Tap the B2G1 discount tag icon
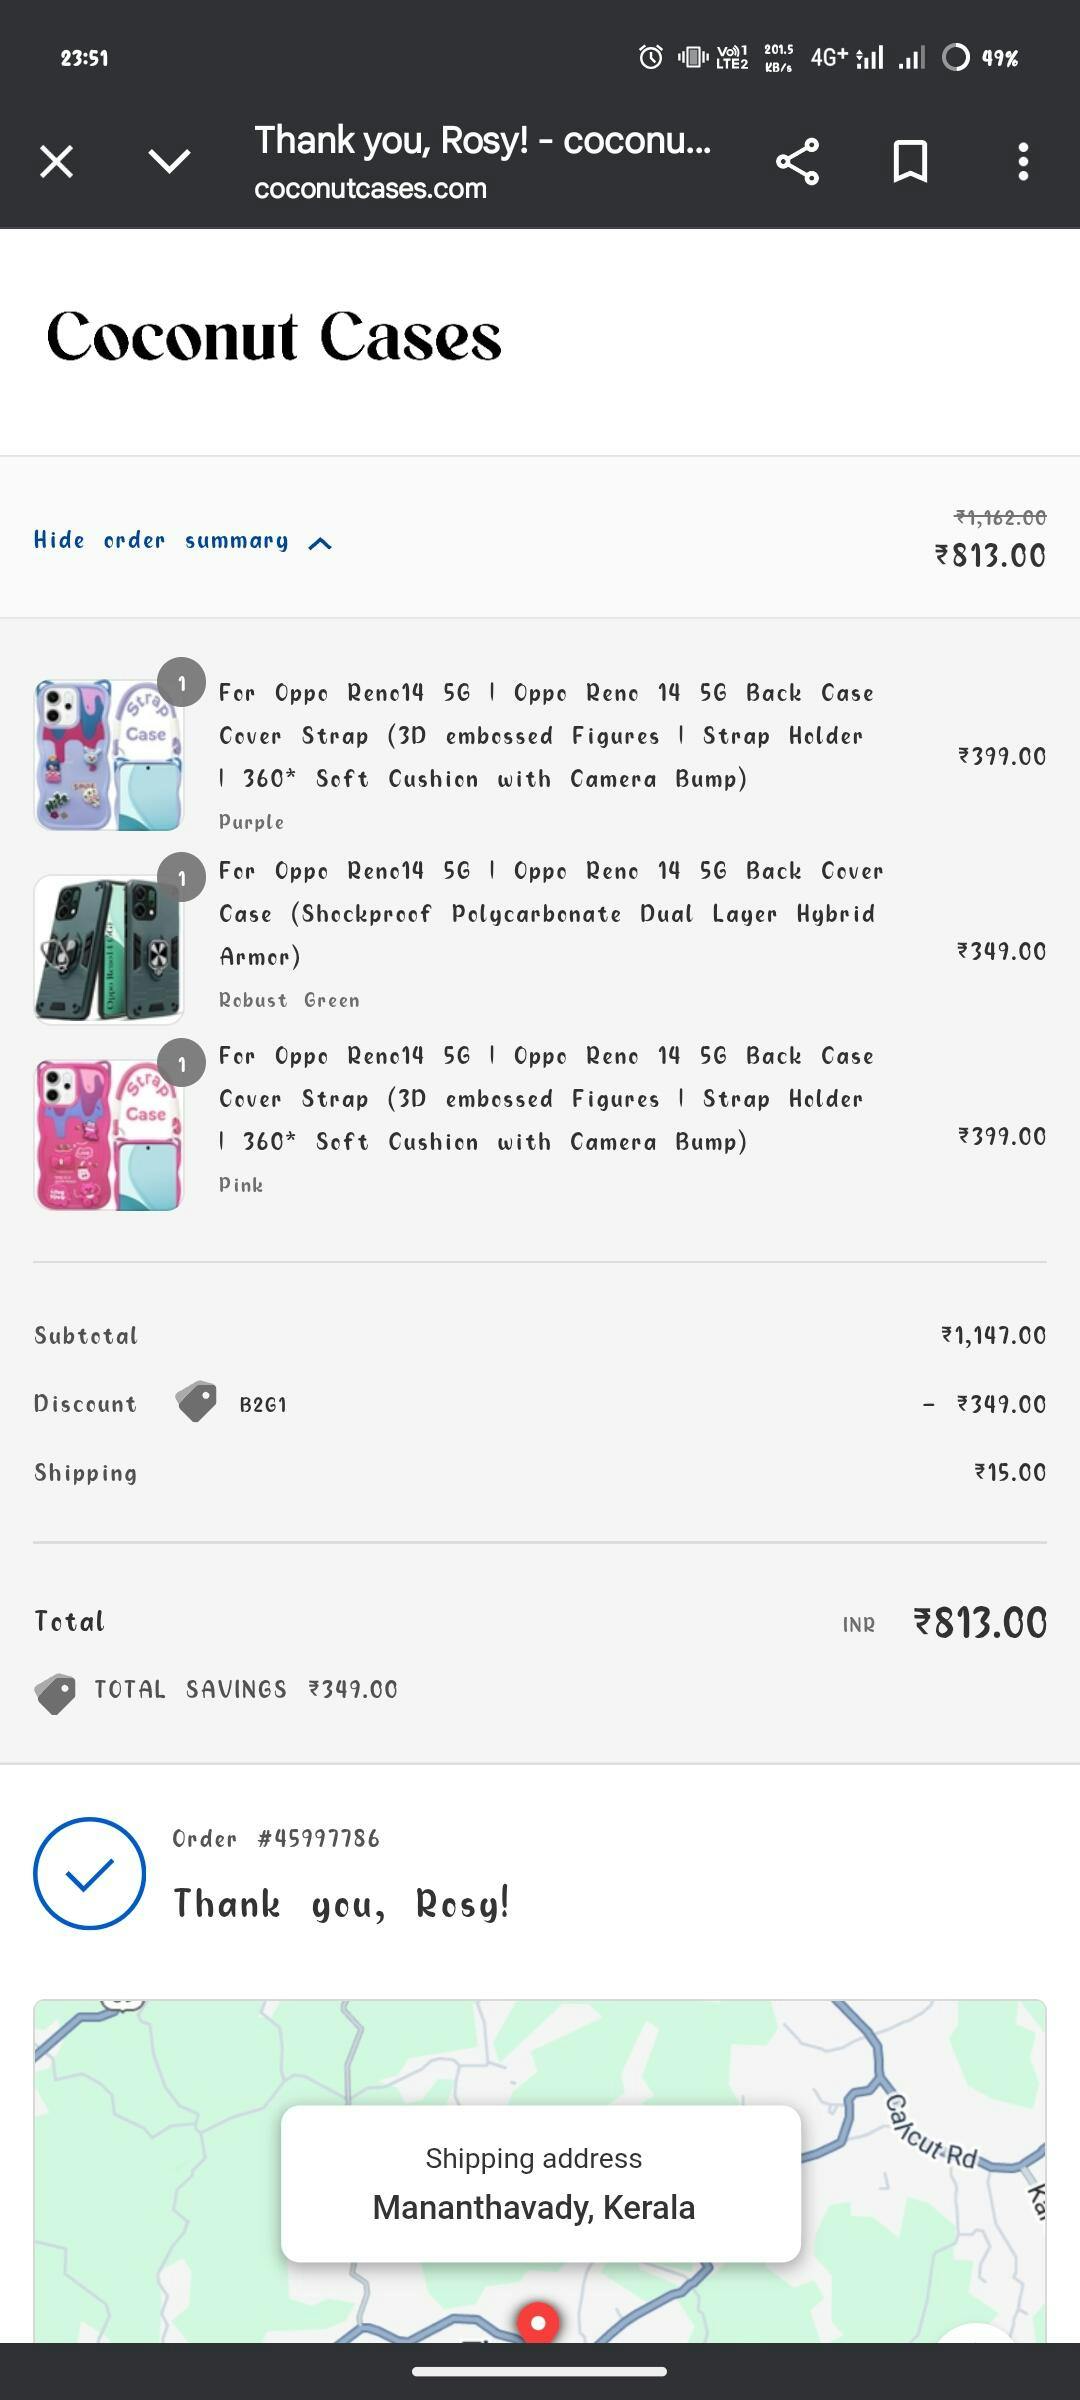 click(x=196, y=1402)
